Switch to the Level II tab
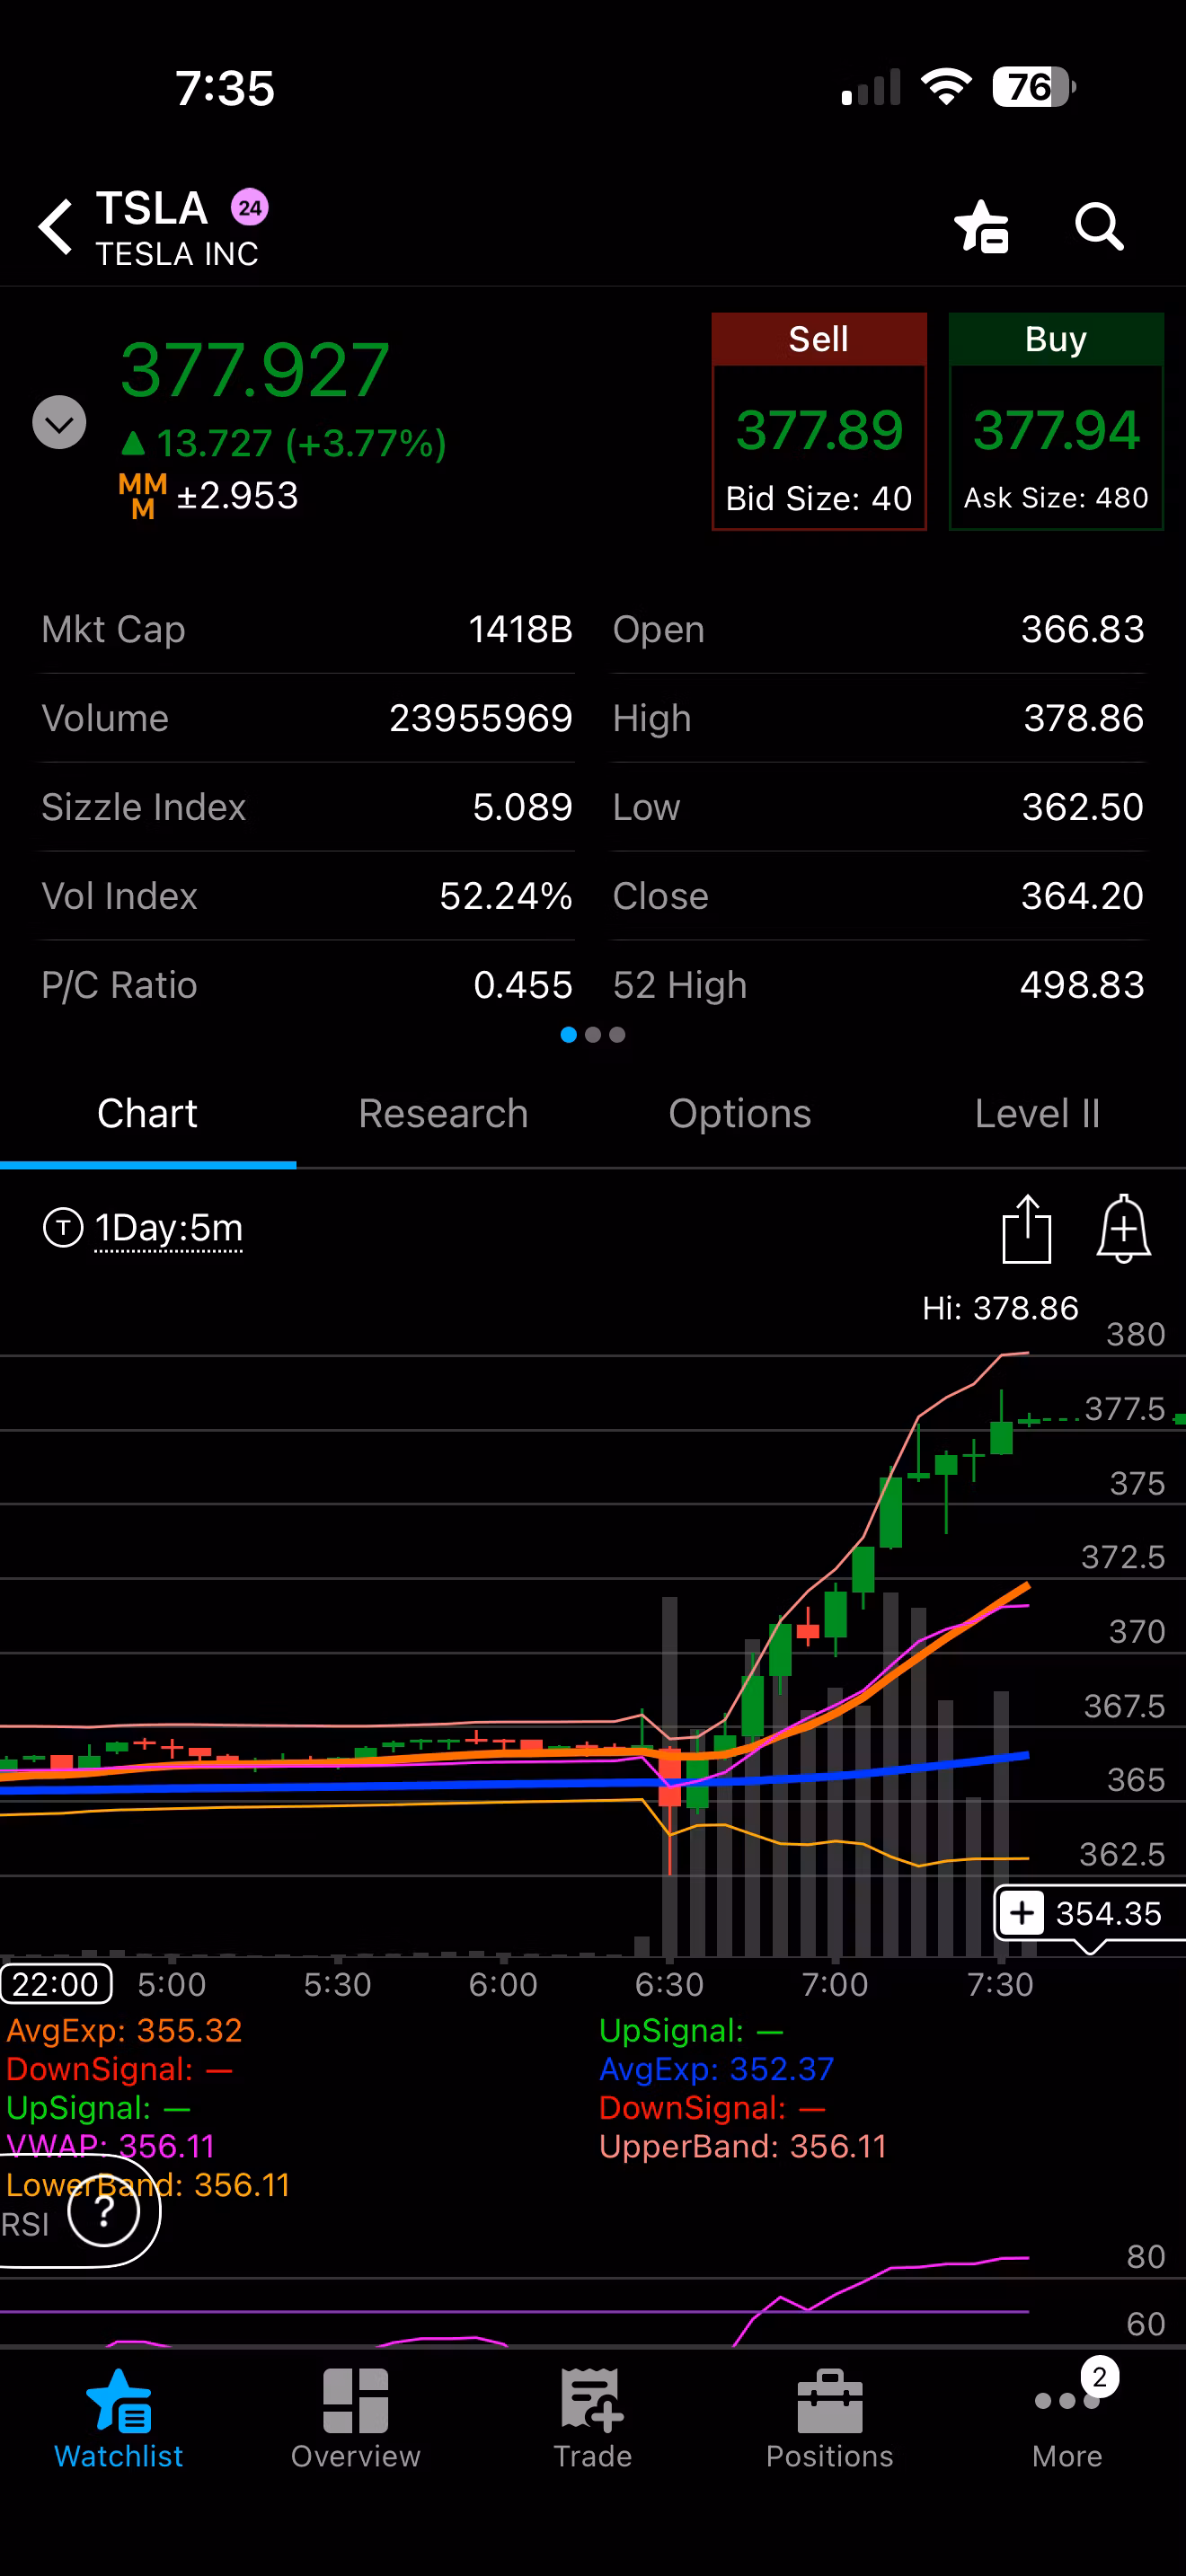The width and height of the screenshot is (1186, 2576). coord(1037,1114)
